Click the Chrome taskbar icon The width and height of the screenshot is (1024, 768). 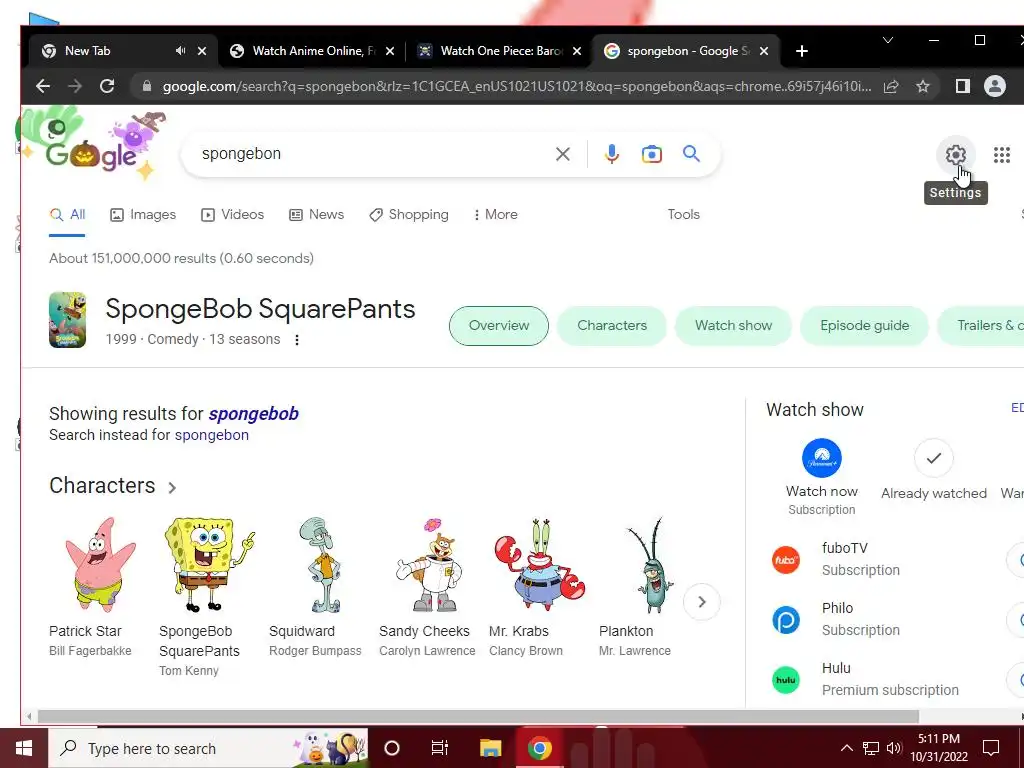click(x=539, y=748)
